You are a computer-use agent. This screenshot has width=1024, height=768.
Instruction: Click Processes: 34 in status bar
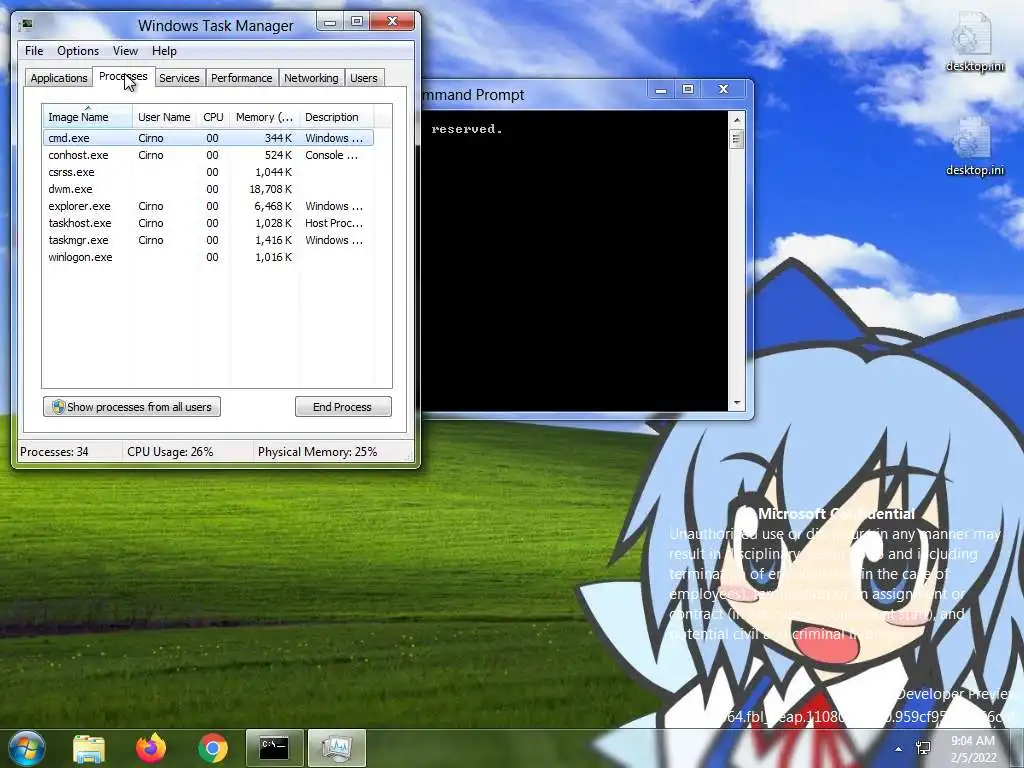[x=54, y=452]
